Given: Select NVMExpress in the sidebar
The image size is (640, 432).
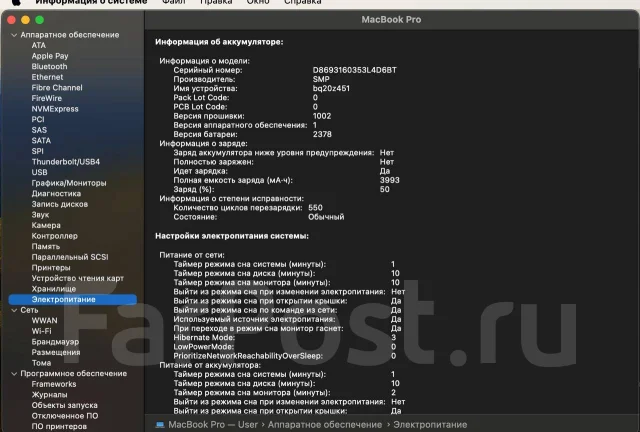Looking at the screenshot, I should [55, 109].
